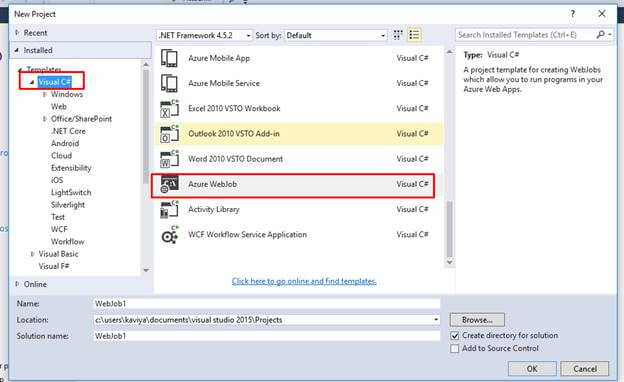Select the Visual F# node
Viewport: 624px width, 382px height.
[54, 266]
